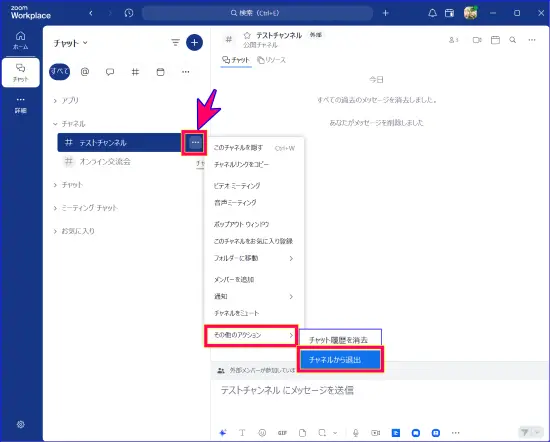View channel members icon
This screenshot has width=550, height=442.
(454, 40)
